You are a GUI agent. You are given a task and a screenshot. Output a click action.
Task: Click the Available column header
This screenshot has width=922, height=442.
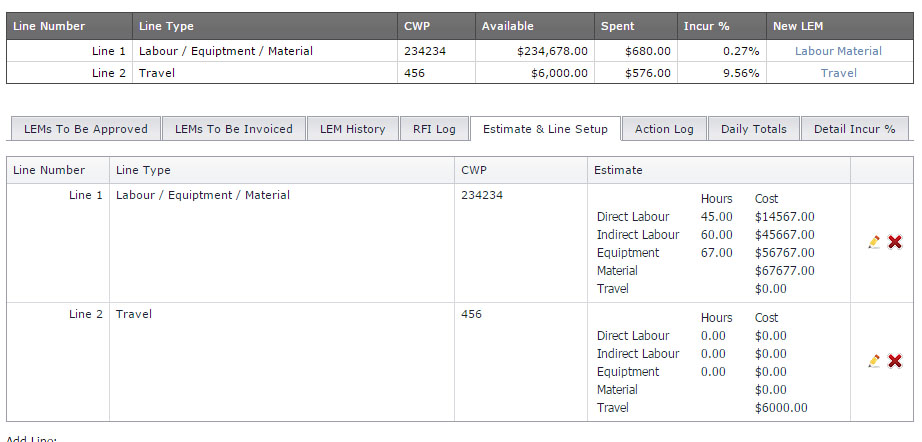click(508, 26)
